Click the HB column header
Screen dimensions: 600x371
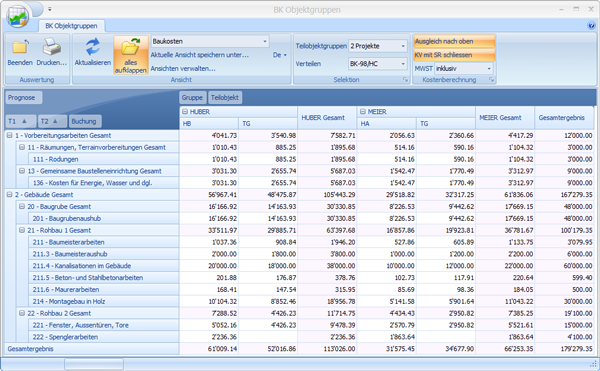click(209, 124)
